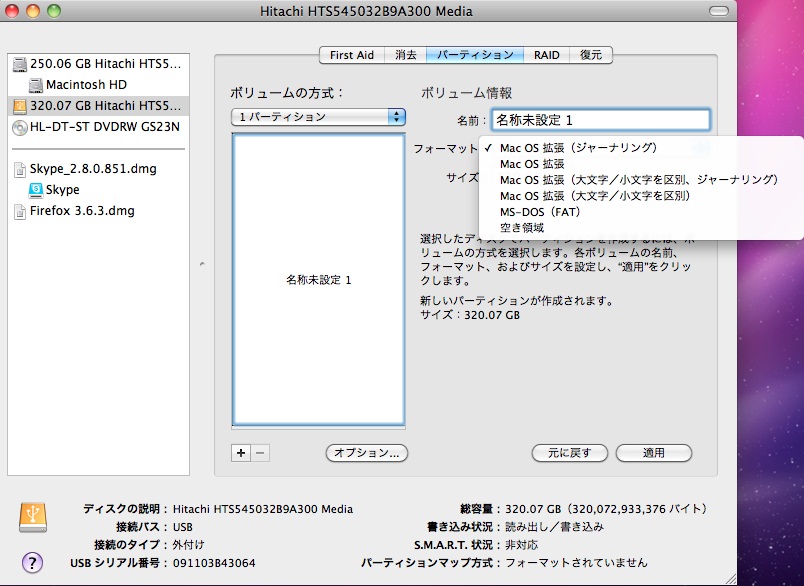804x586 pixels.
Task: Click S.M.A.R.T. status value 非対応
Action: pyautogui.click(x=521, y=545)
